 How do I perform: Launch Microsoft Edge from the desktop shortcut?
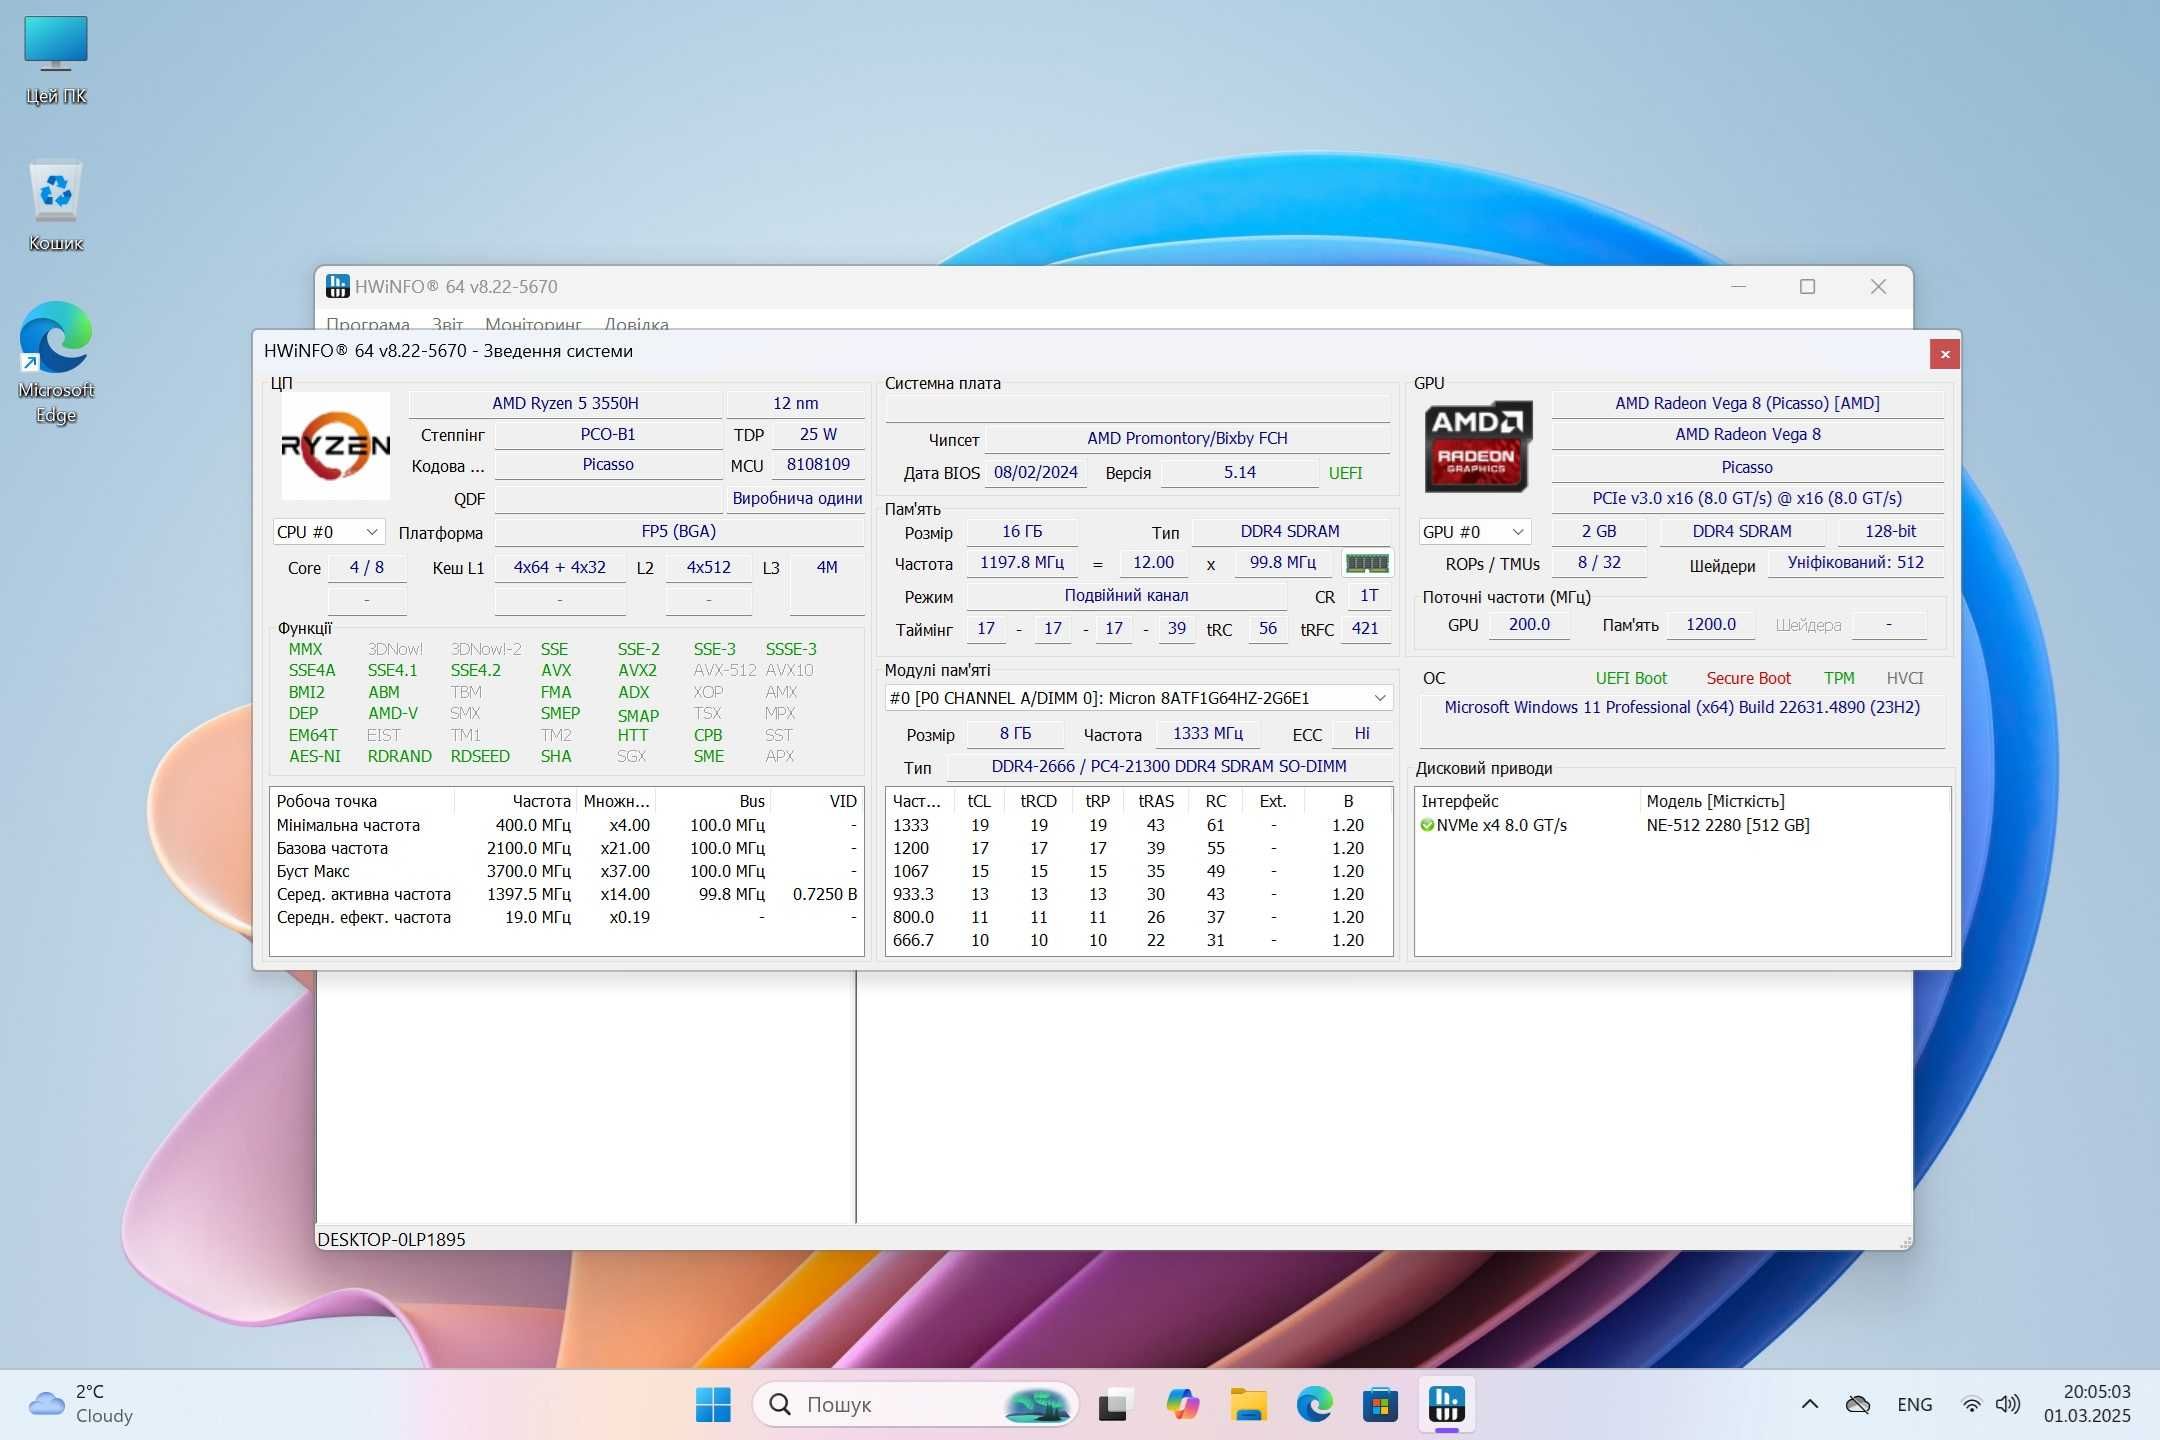click(56, 362)
